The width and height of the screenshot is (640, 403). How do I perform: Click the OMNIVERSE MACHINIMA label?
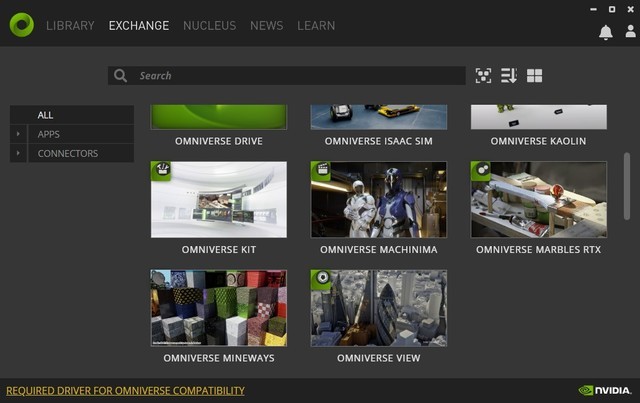[x=379, y=249]
